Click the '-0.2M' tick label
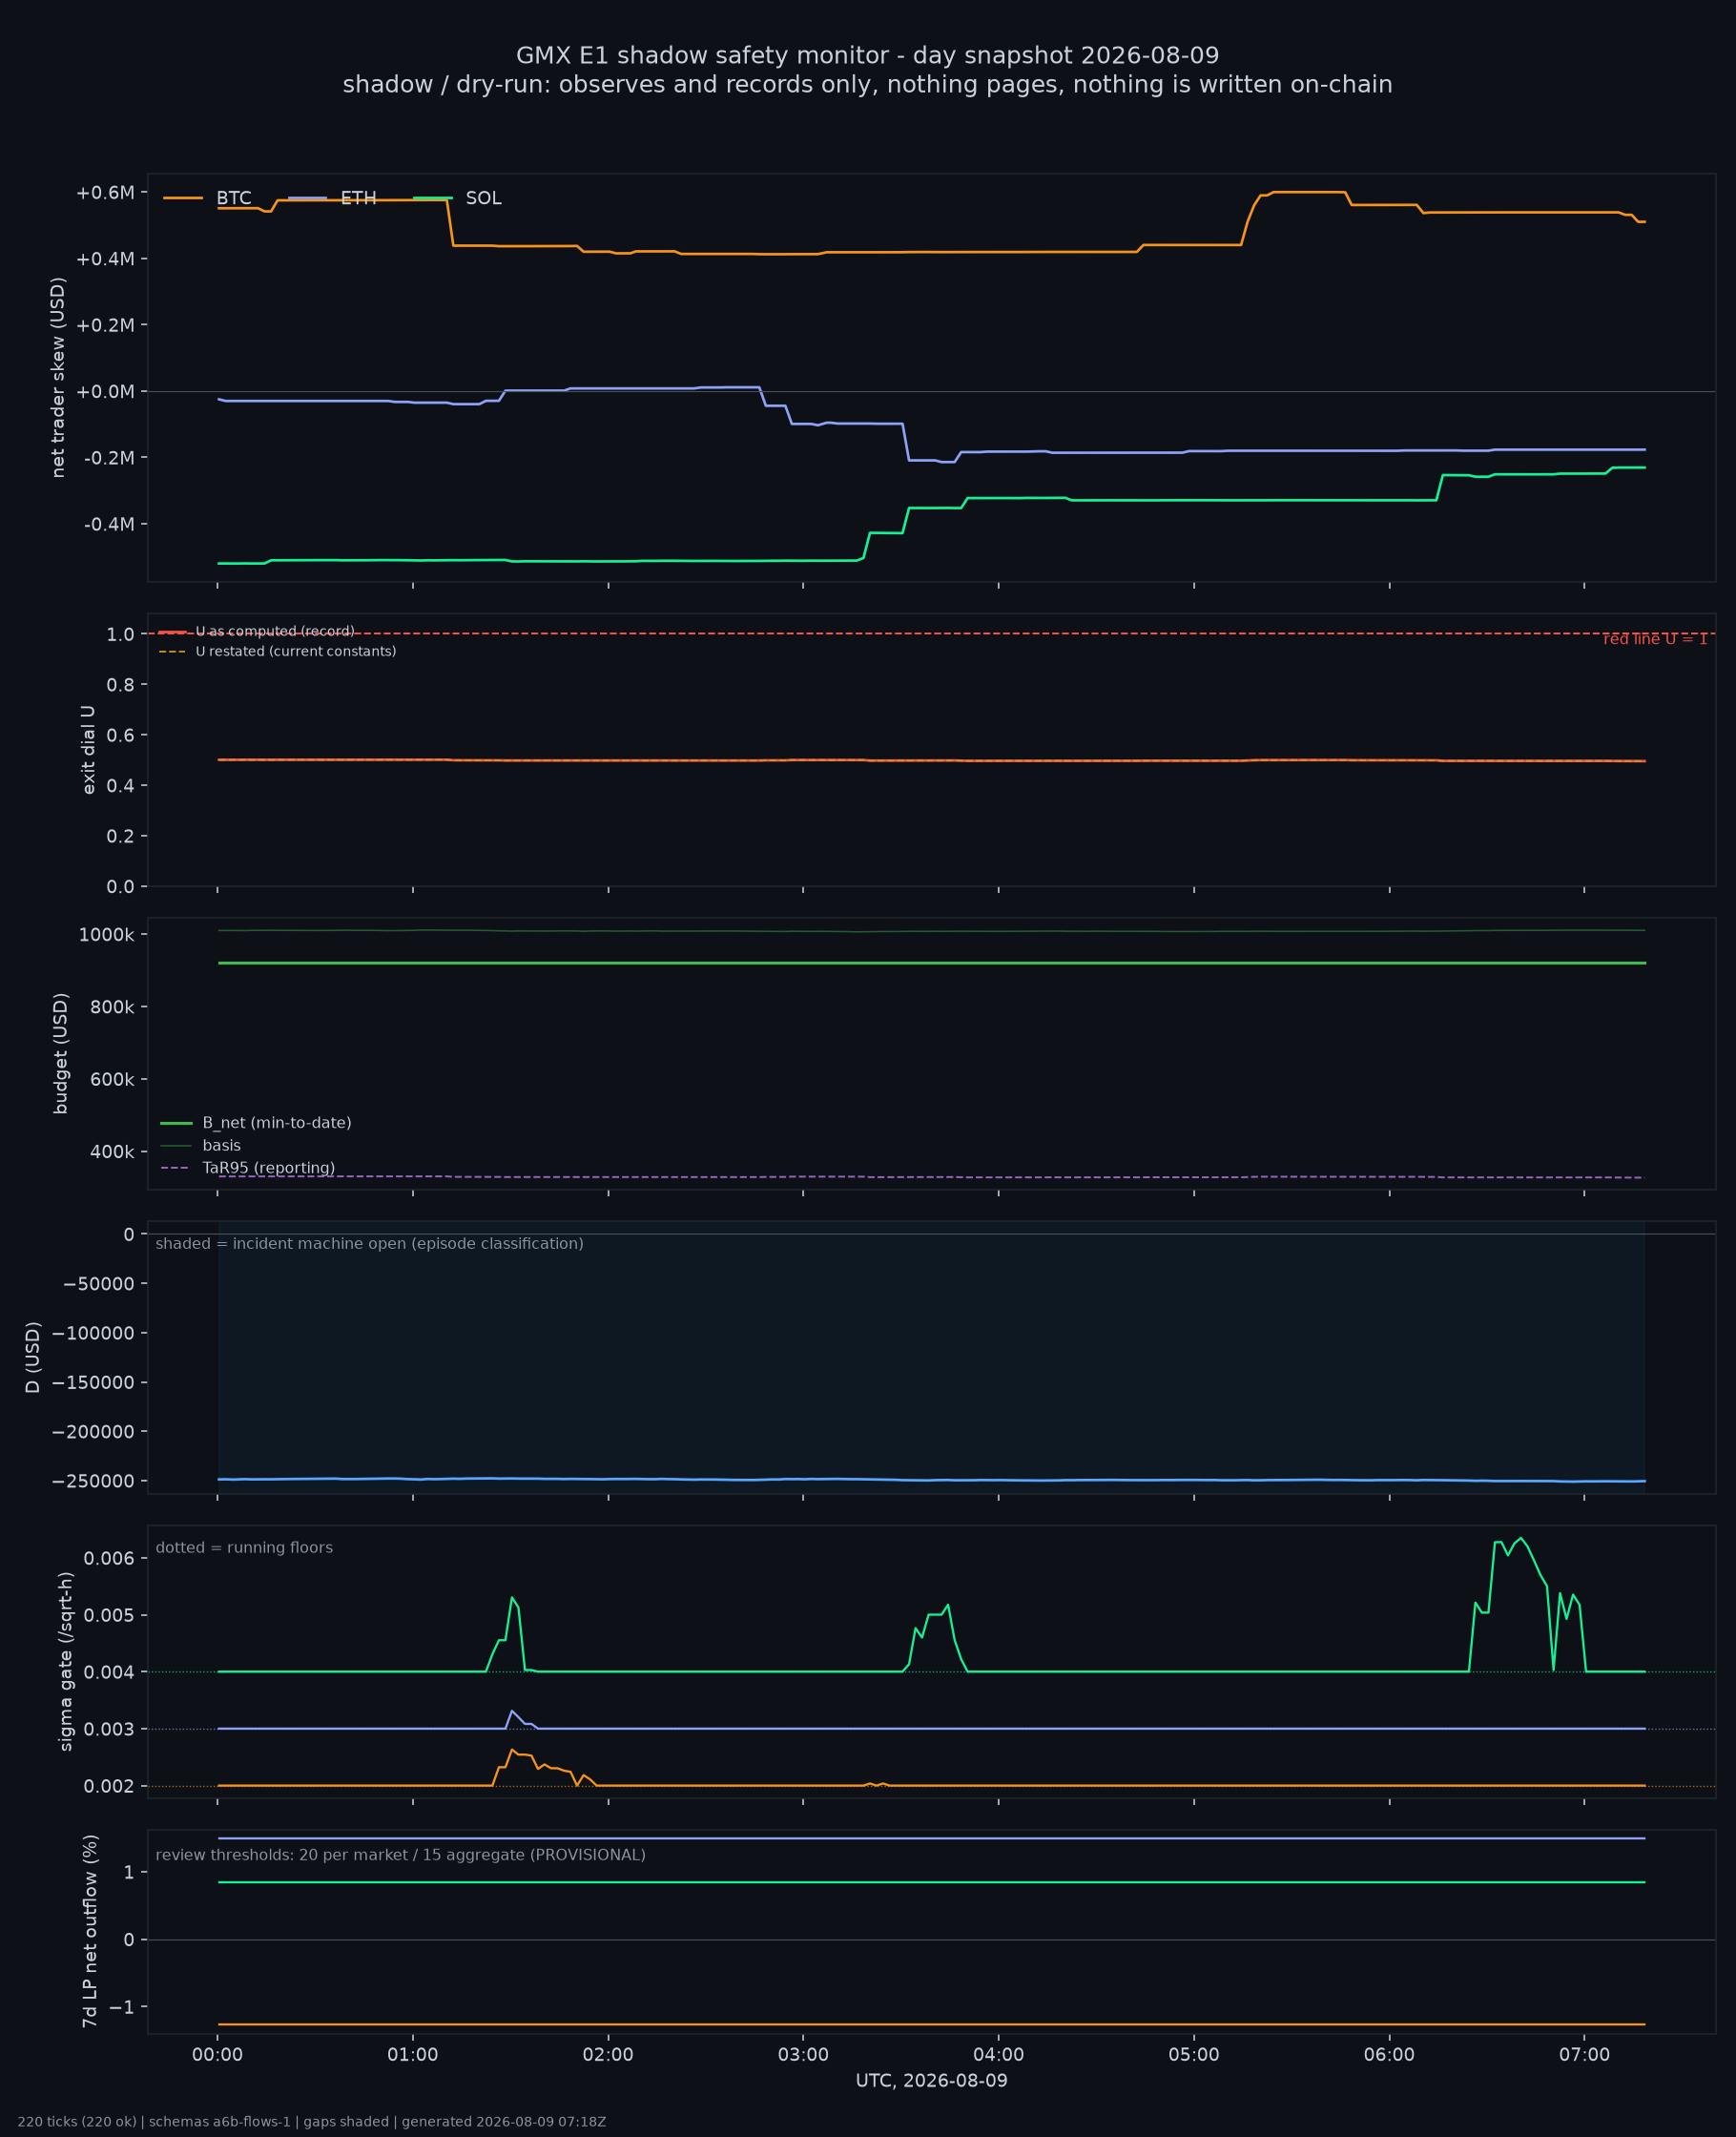This screenshot has width=1736, height=2137. (x=109, y=458)
